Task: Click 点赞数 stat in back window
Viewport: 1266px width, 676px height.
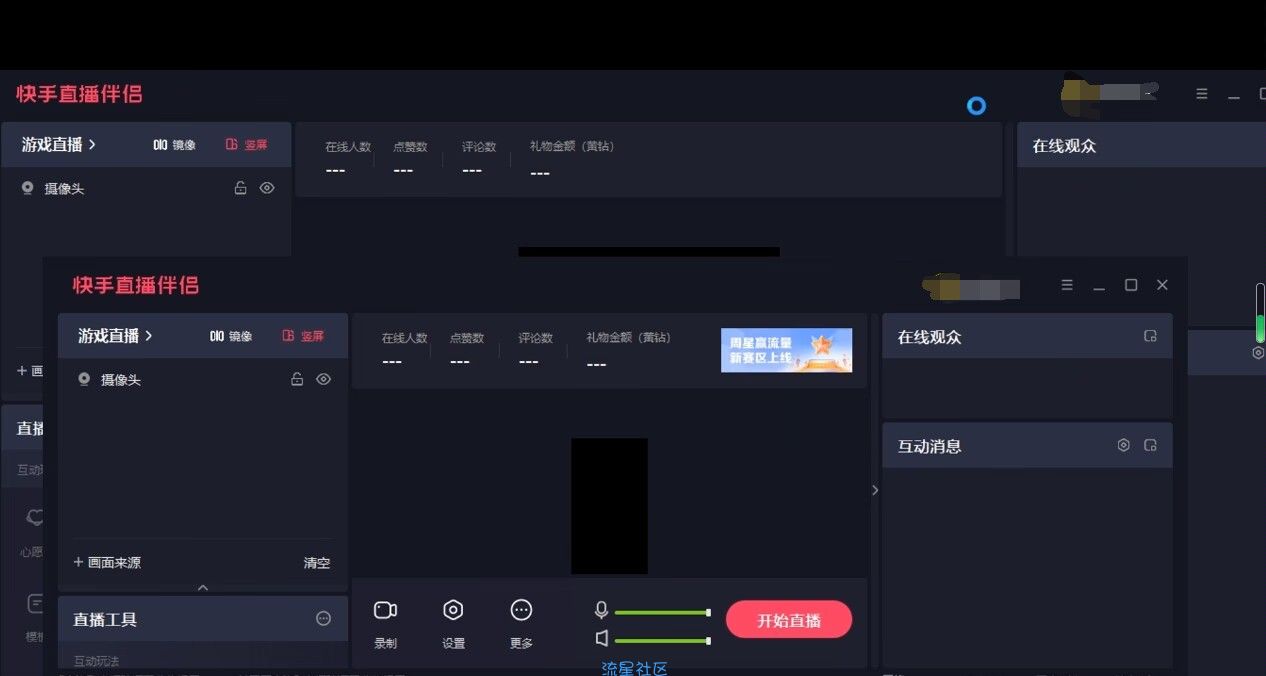Action: (x=410, y=157)
